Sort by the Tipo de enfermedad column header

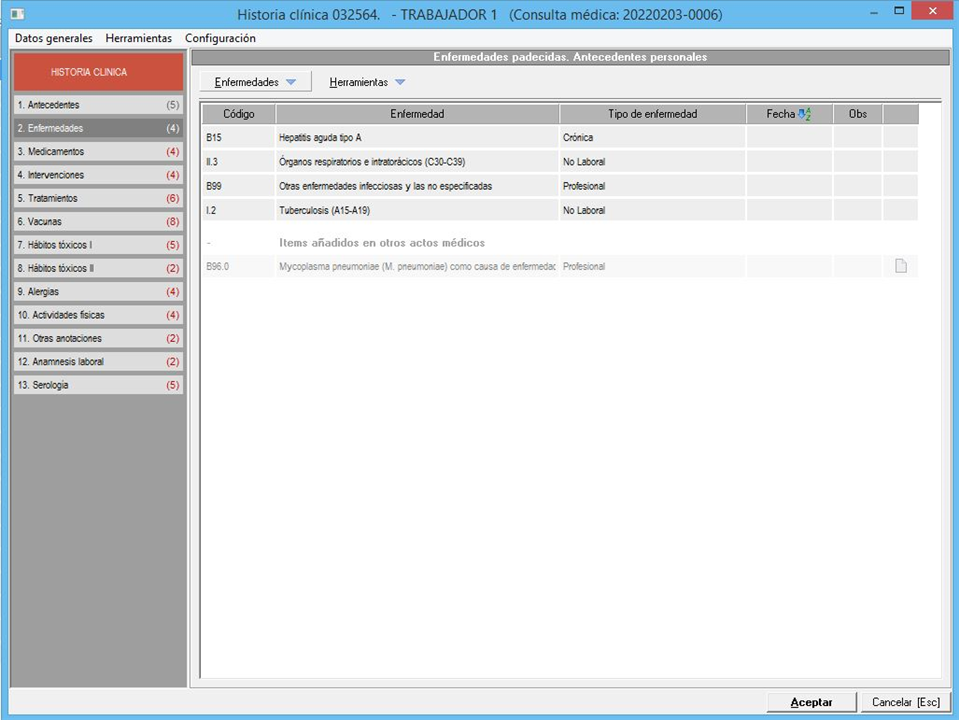pos(652,115)
